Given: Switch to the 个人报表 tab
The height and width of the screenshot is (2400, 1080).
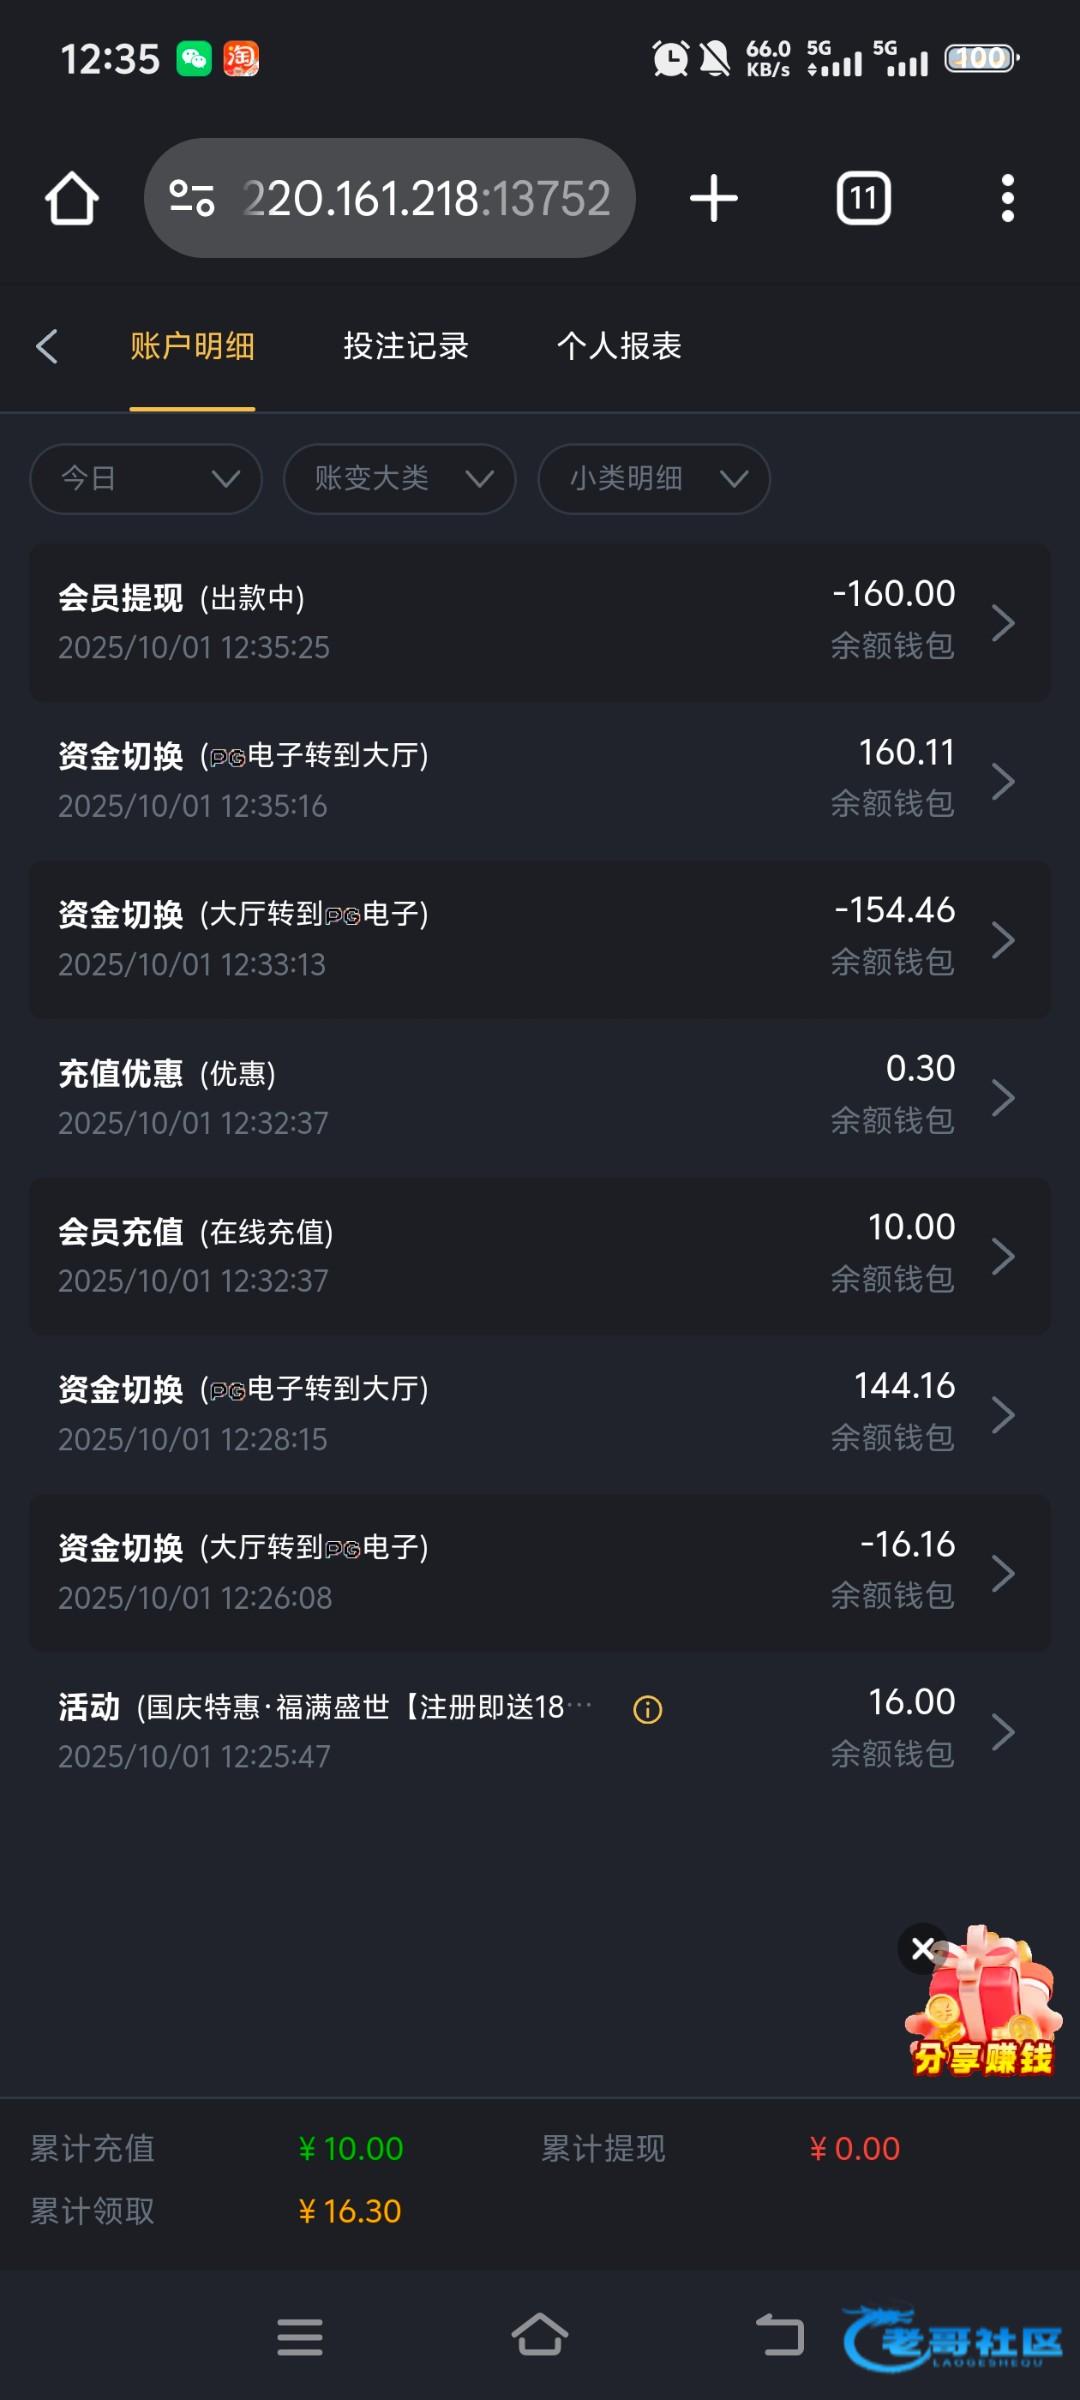Looking at the screenshot, I should (x=619, y=347).
